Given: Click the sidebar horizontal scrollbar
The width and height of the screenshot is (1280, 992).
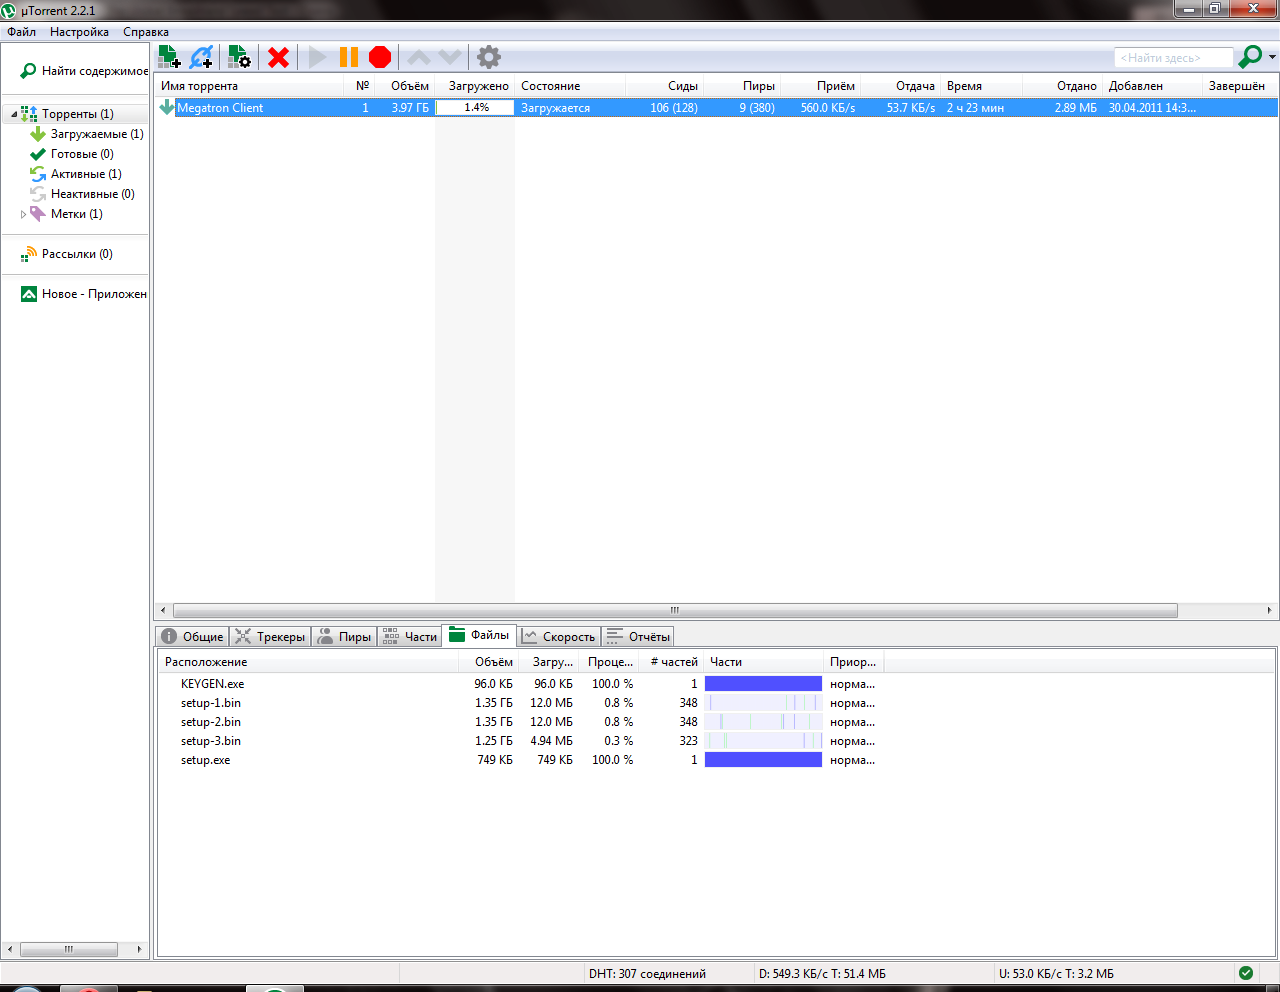Looking at the screenshot, I should point(68,949).
